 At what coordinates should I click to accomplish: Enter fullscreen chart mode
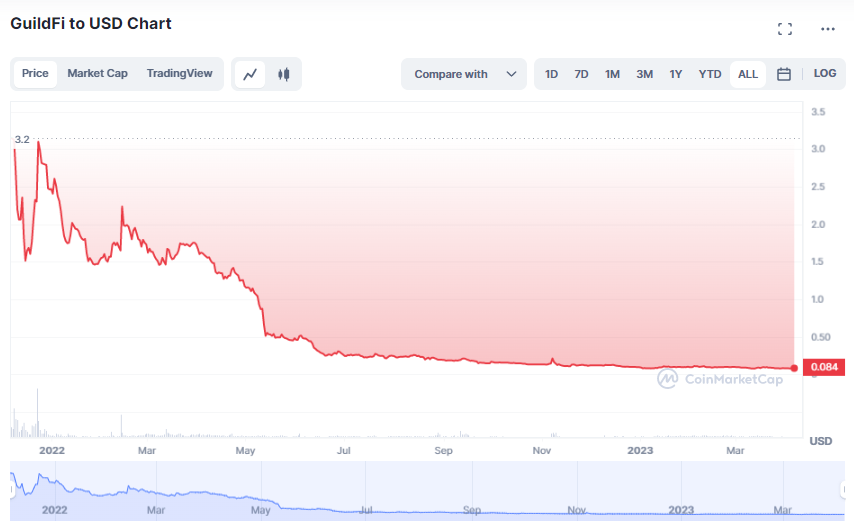(x=785, y=29)
